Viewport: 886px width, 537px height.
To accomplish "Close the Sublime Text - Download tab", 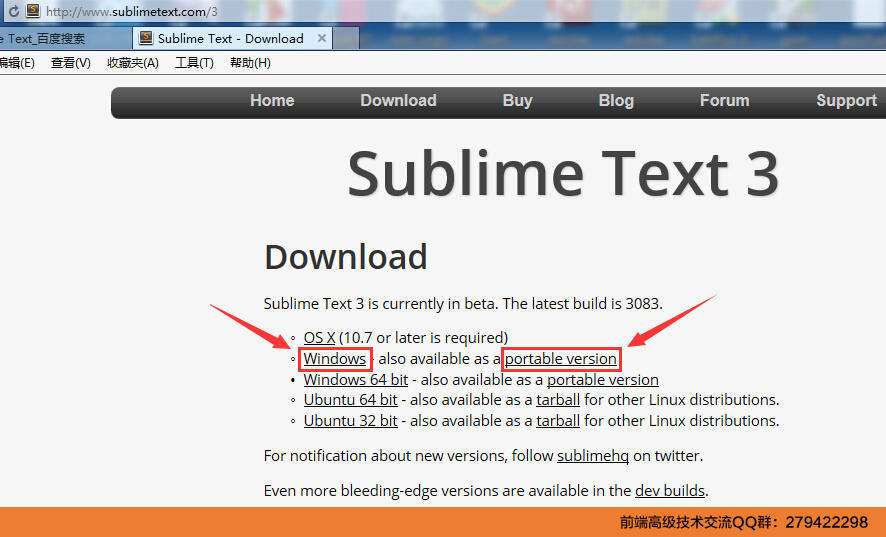I will click(x=322, y=38).
